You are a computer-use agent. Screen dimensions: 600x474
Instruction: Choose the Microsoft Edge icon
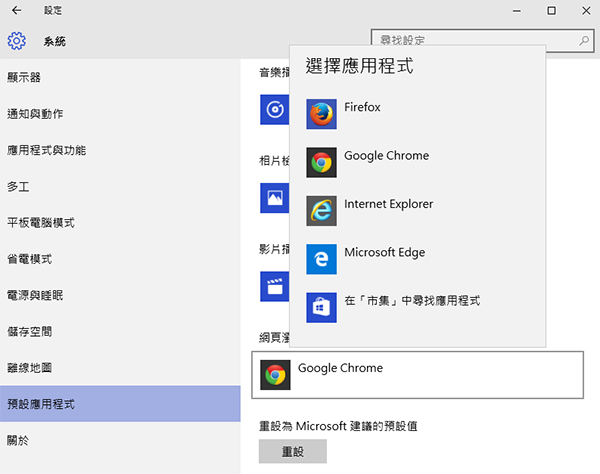click(321, 259)
